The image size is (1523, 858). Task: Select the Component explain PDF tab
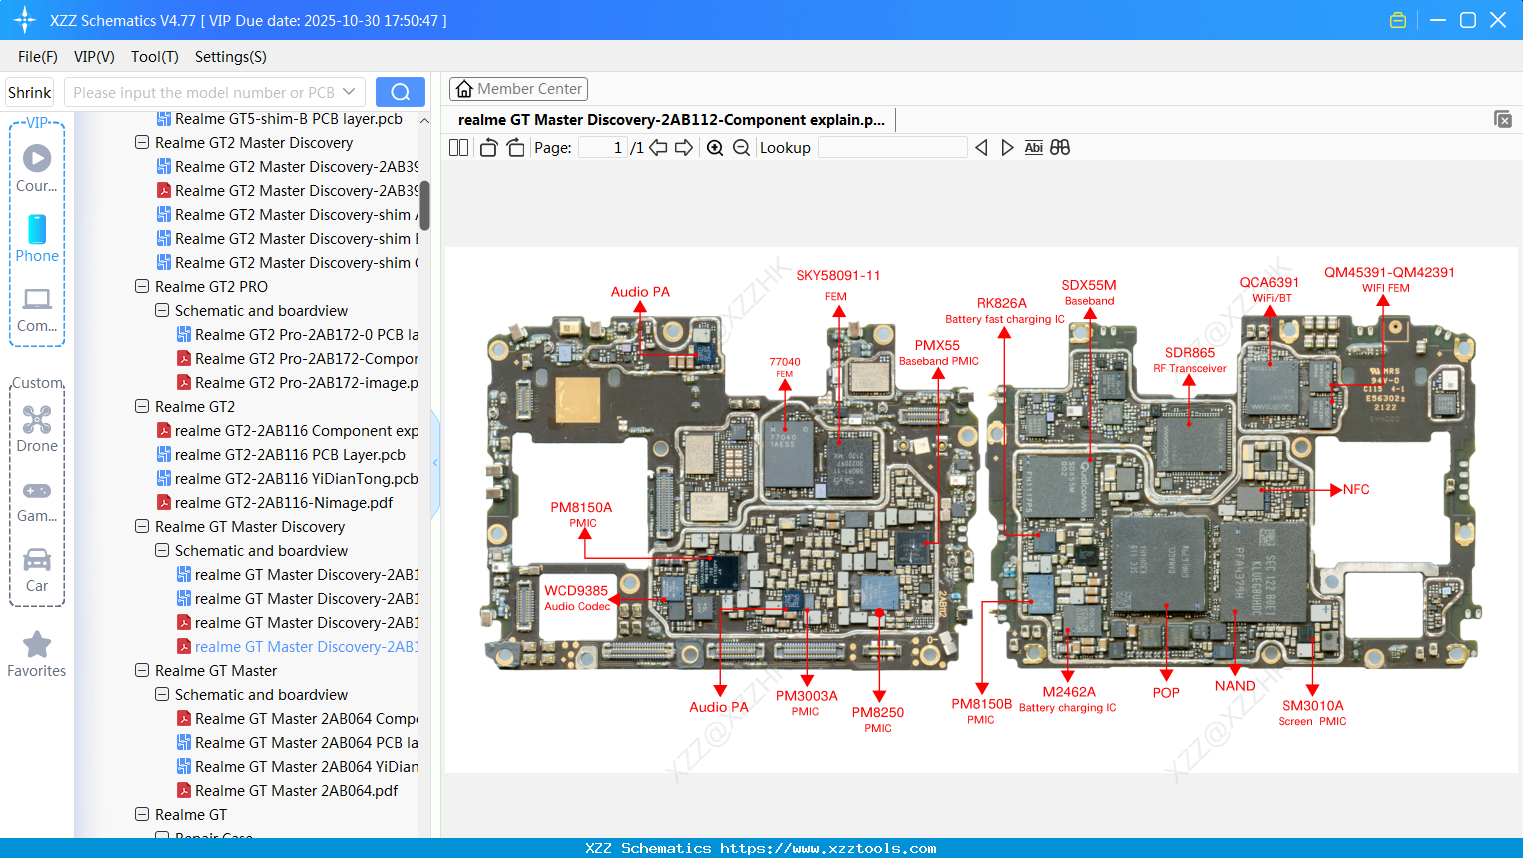pyautogui.click(x=668, y=119)
